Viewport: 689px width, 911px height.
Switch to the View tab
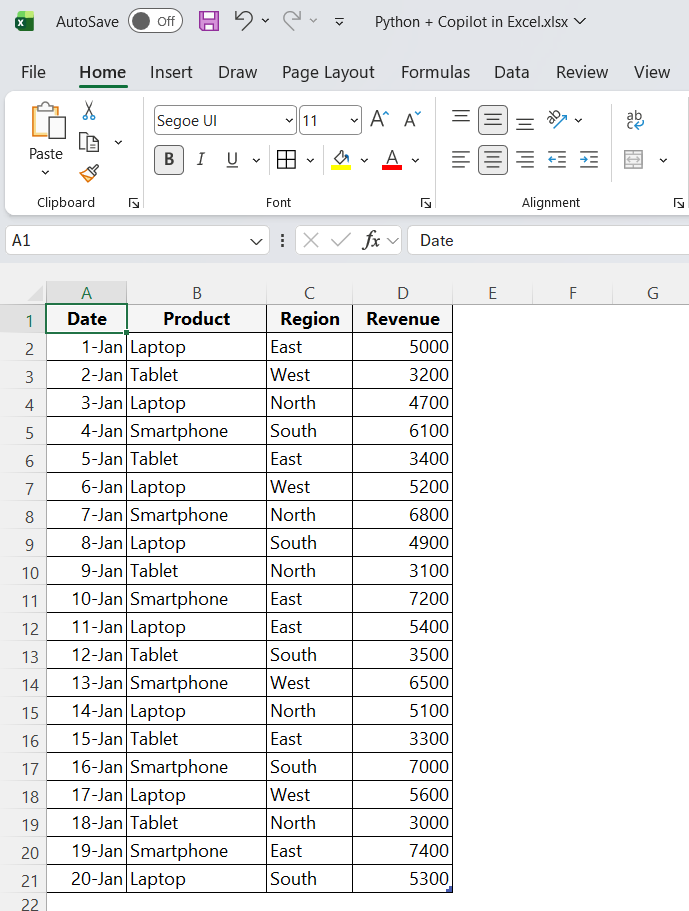point(652,72)
